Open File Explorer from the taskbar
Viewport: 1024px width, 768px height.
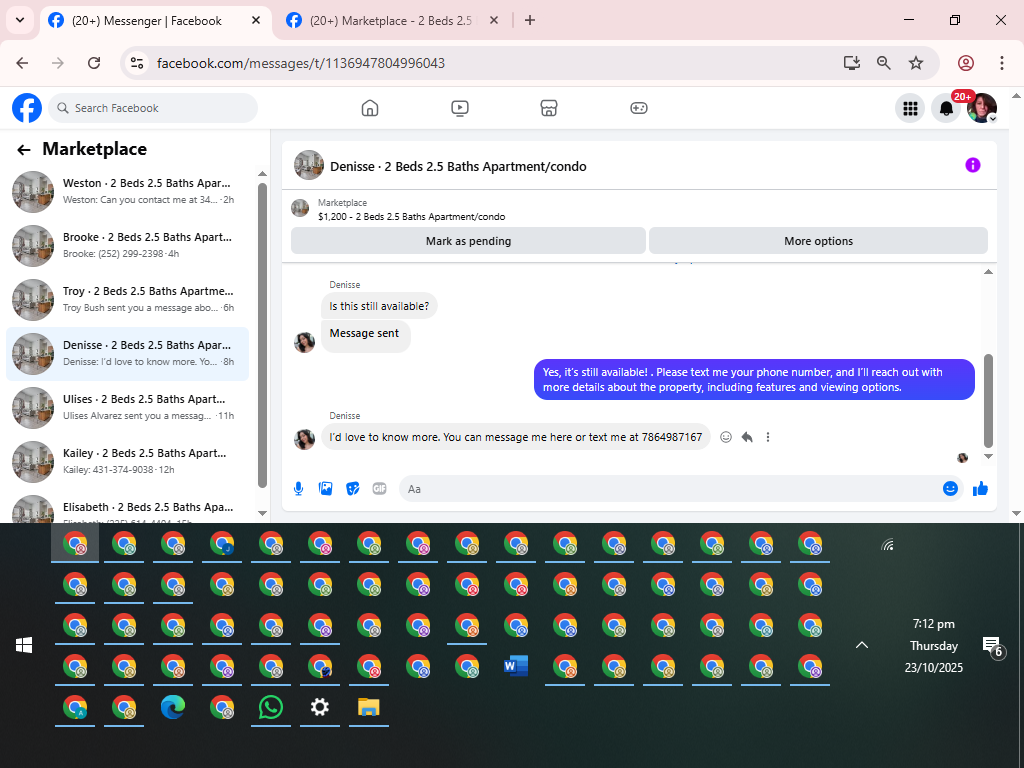coord(368,707)
